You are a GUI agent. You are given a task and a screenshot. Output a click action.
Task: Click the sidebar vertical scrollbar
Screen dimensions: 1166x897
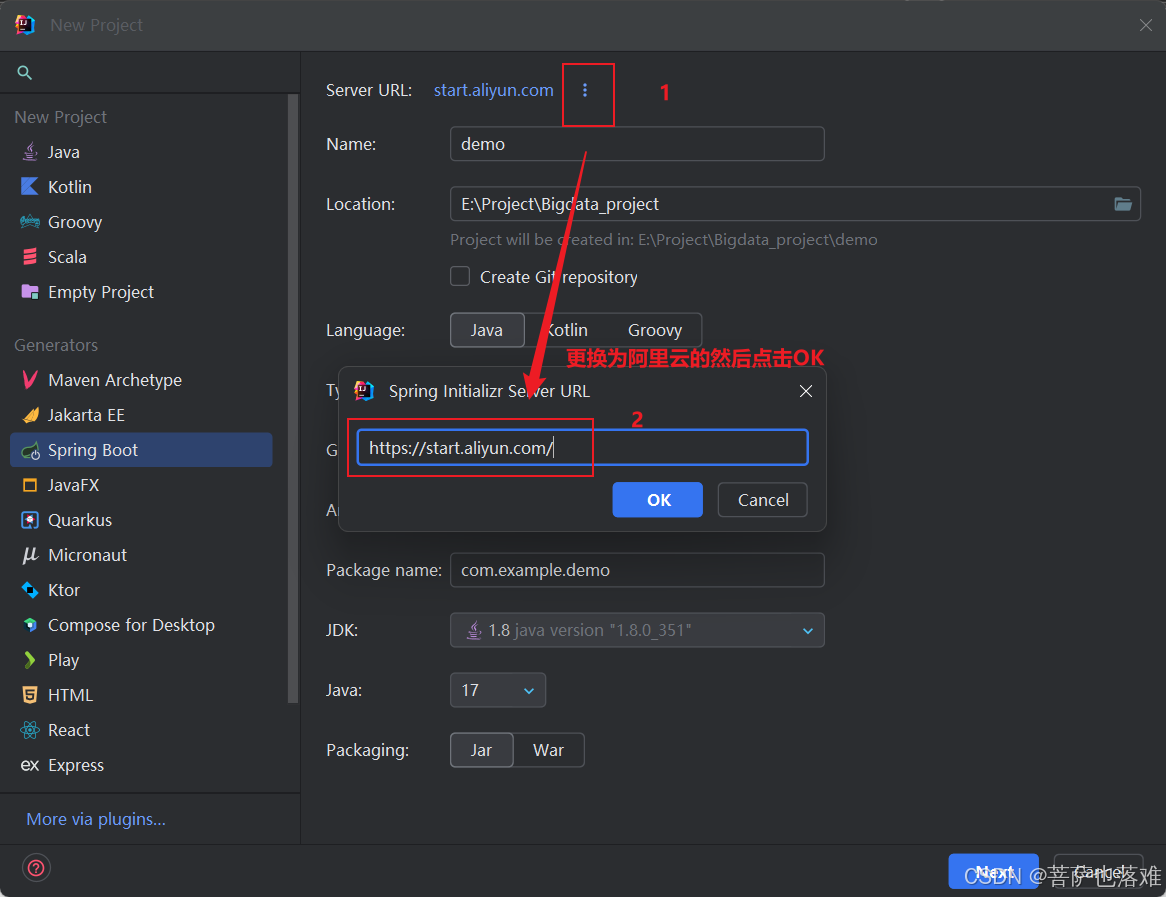pyautogui.click(x=293, y=398)
